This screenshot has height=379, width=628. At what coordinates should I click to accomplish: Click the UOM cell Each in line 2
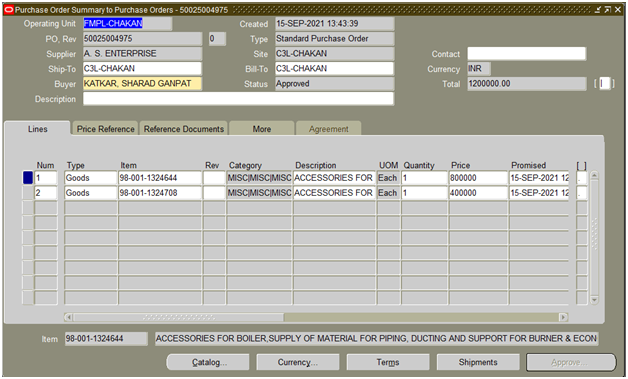coord(388,193)
